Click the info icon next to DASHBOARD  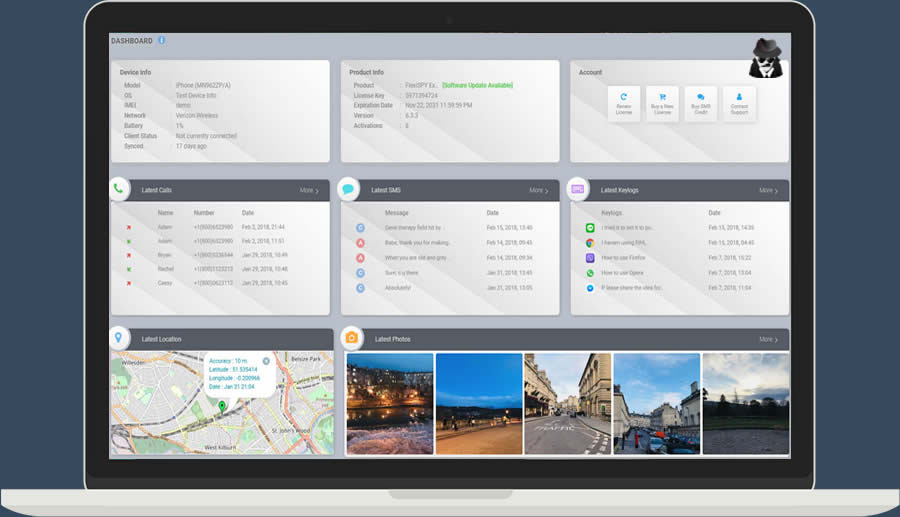(162, 40)
